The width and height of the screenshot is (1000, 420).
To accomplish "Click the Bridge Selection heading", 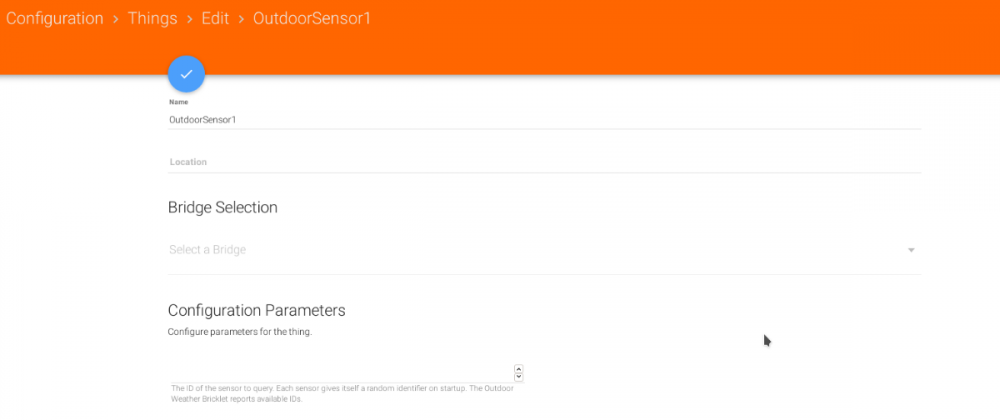I will pyautogui.click(x=223, y=208).
